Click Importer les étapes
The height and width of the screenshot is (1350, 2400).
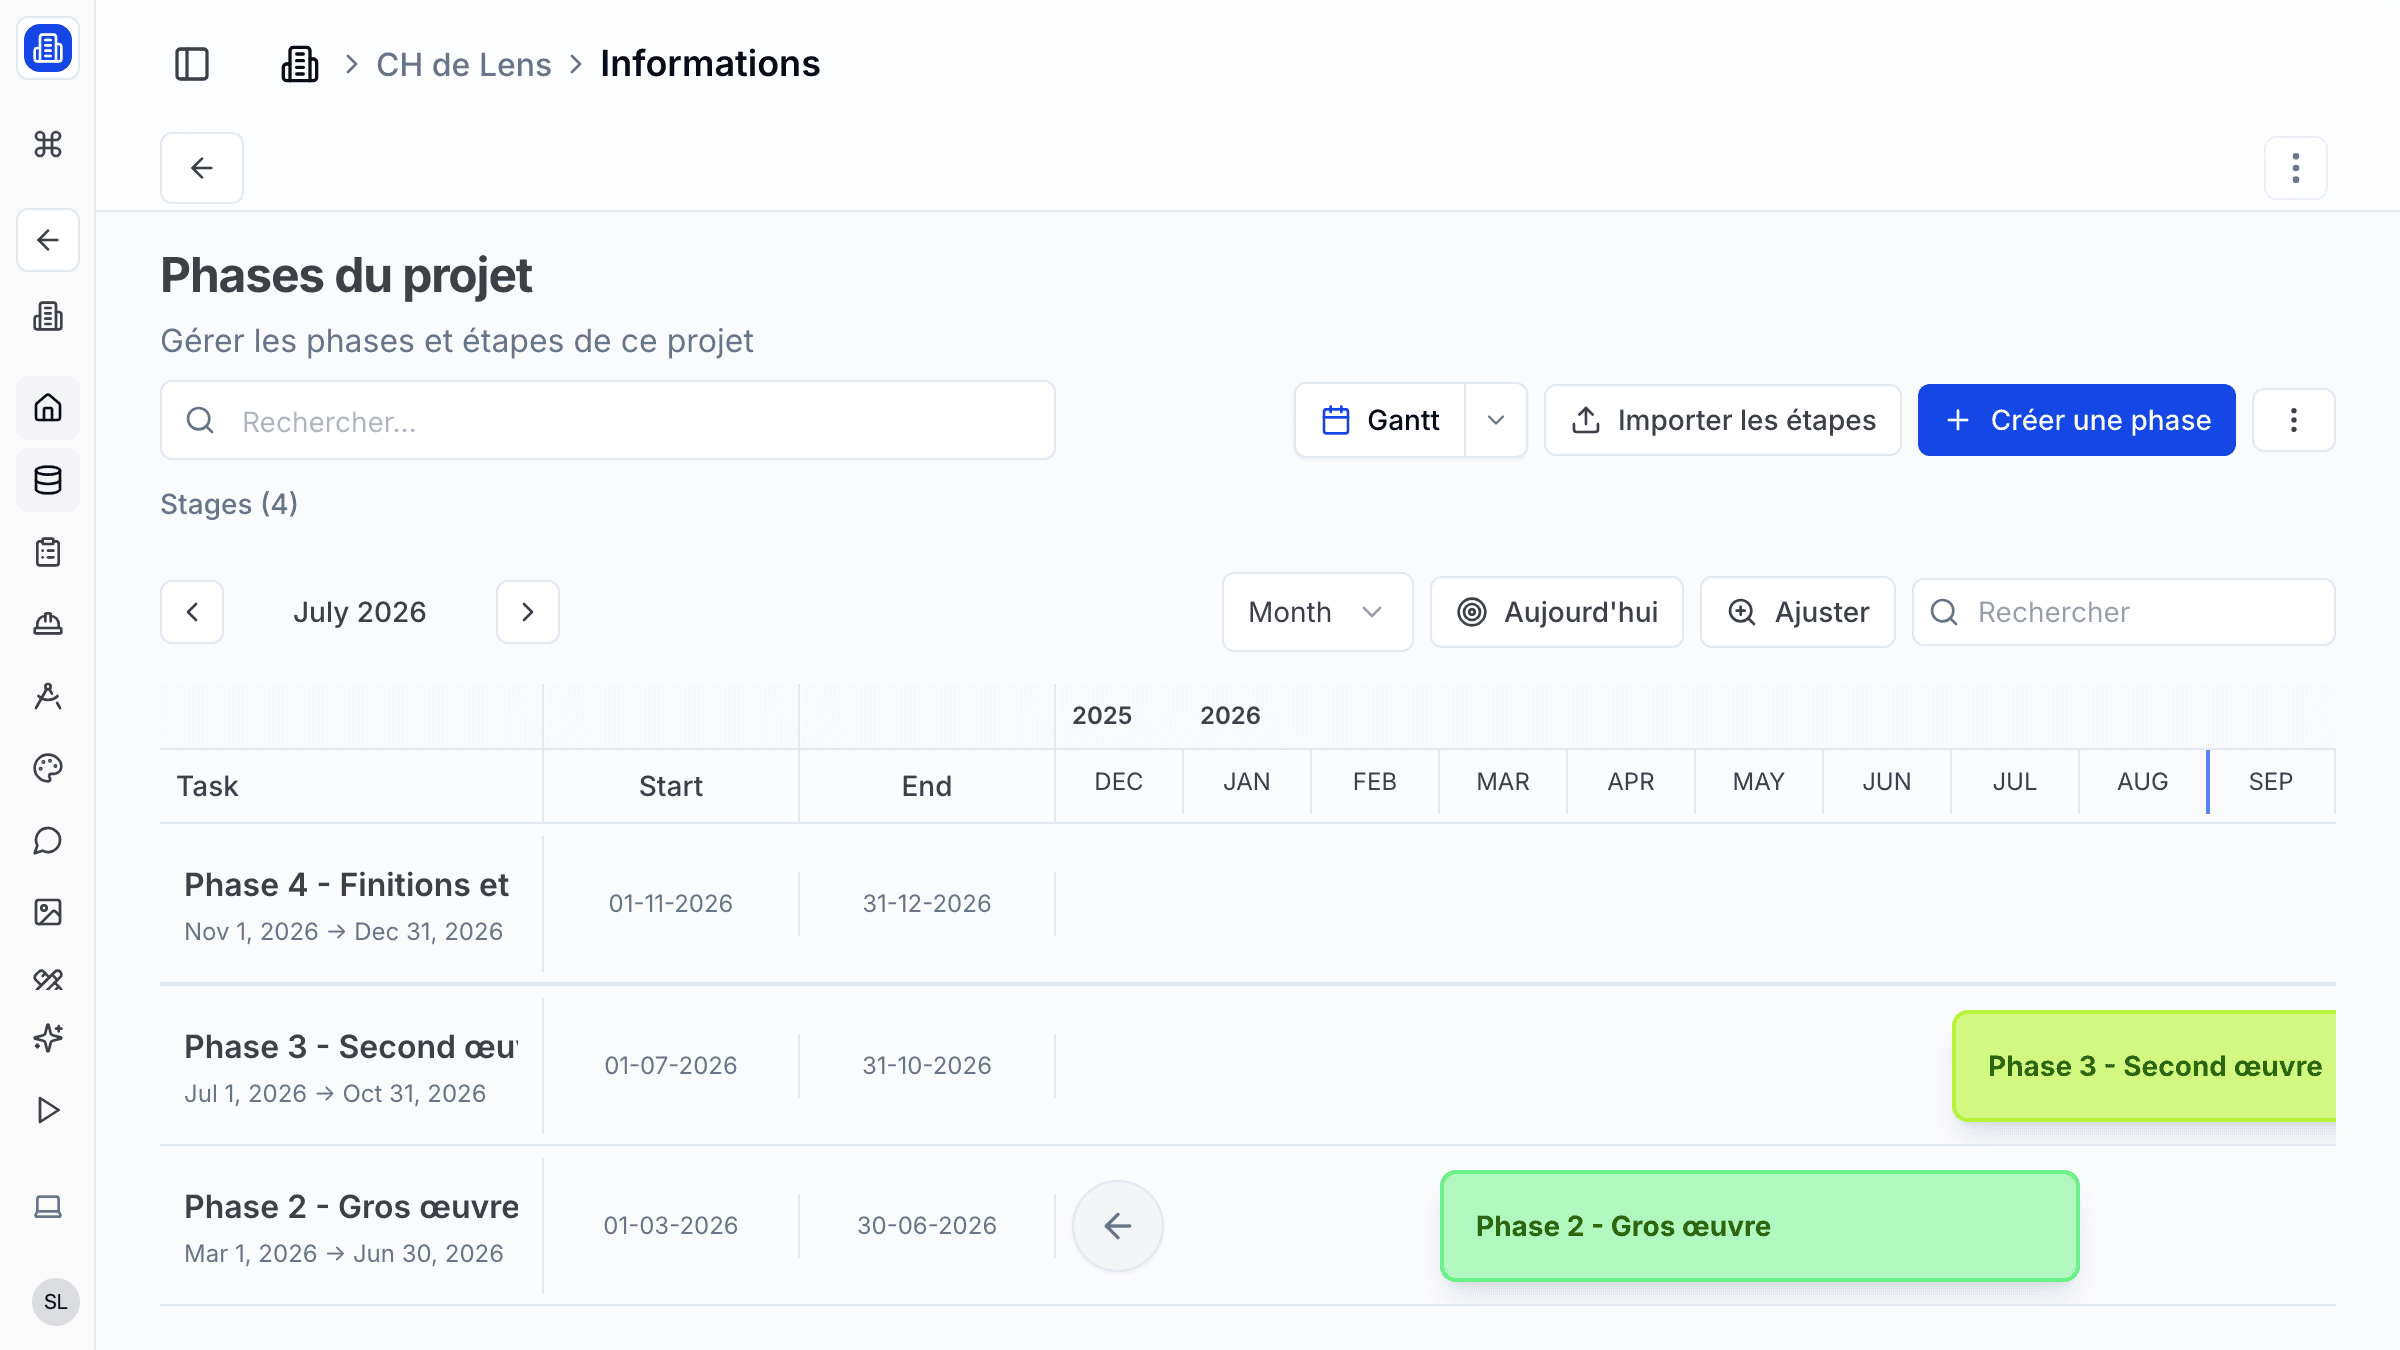click(x=1723, y=420)
